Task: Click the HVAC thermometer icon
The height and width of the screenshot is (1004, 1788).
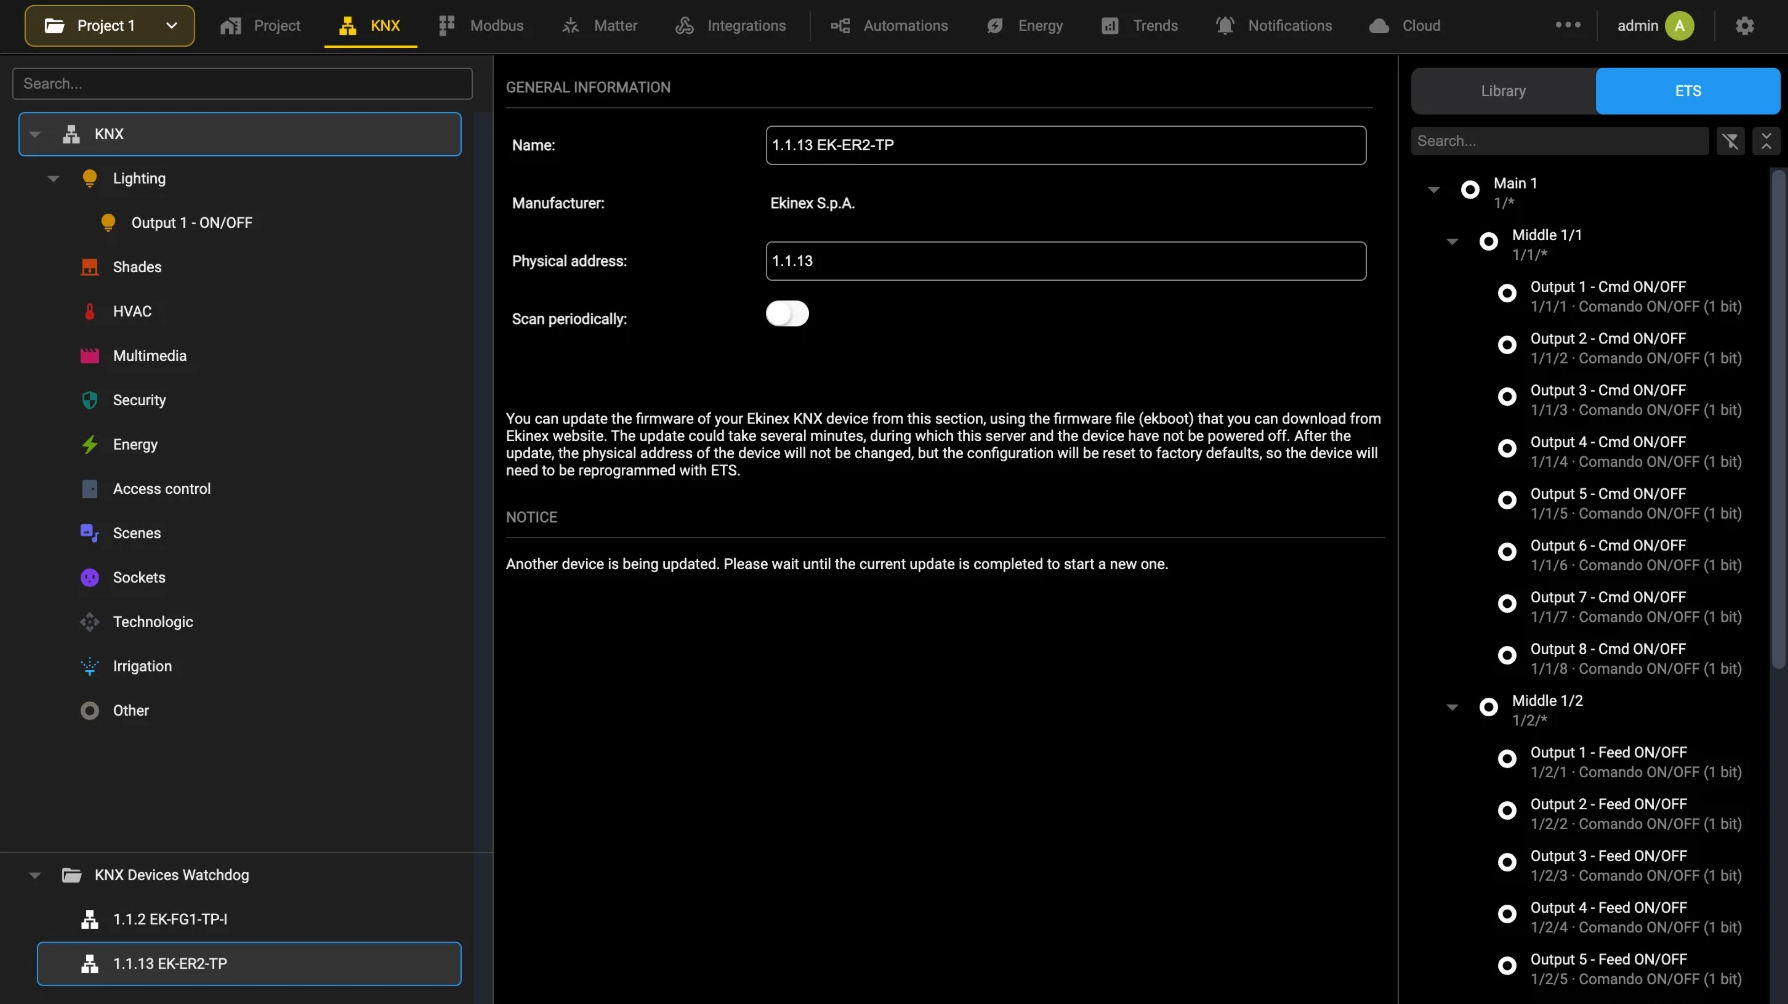Action: pyautogui.click(x=90, y=311)
